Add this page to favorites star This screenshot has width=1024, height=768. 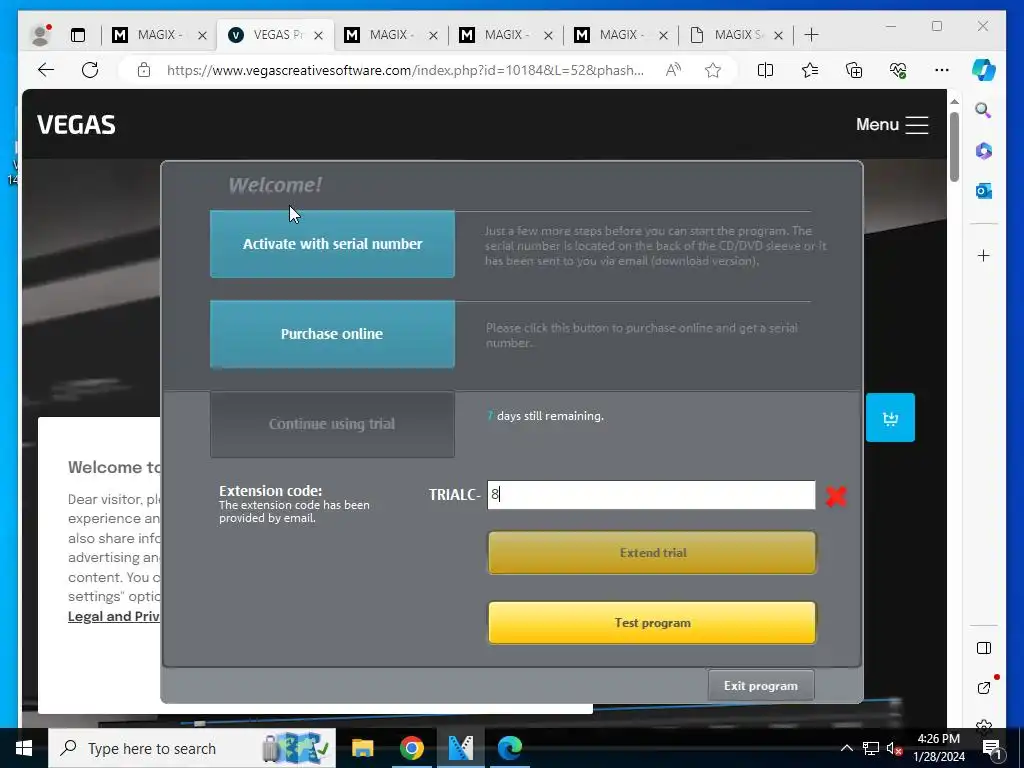713,70
